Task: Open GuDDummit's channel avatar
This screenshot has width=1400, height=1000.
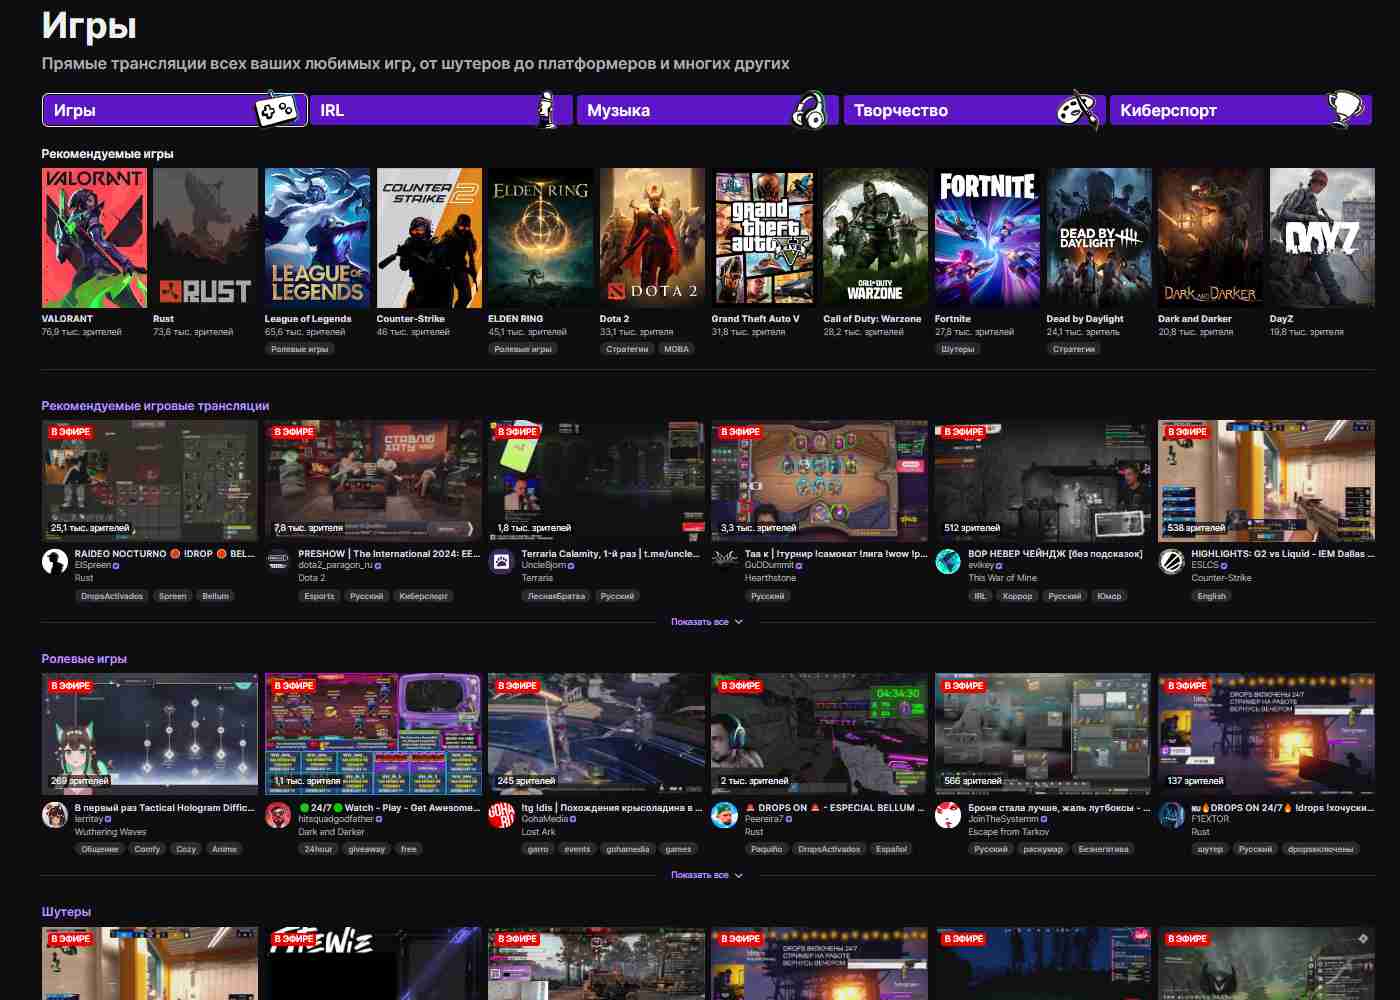Action: [724, 562]
